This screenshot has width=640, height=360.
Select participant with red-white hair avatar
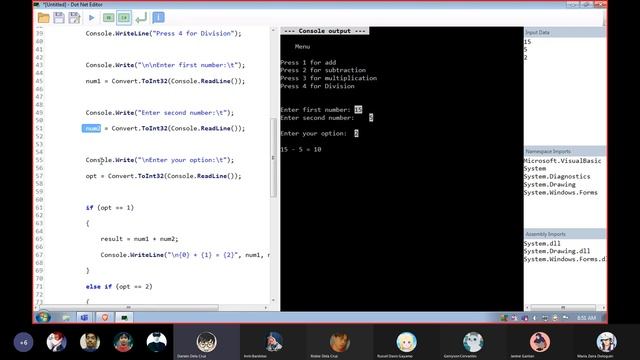tap(57, 342)
